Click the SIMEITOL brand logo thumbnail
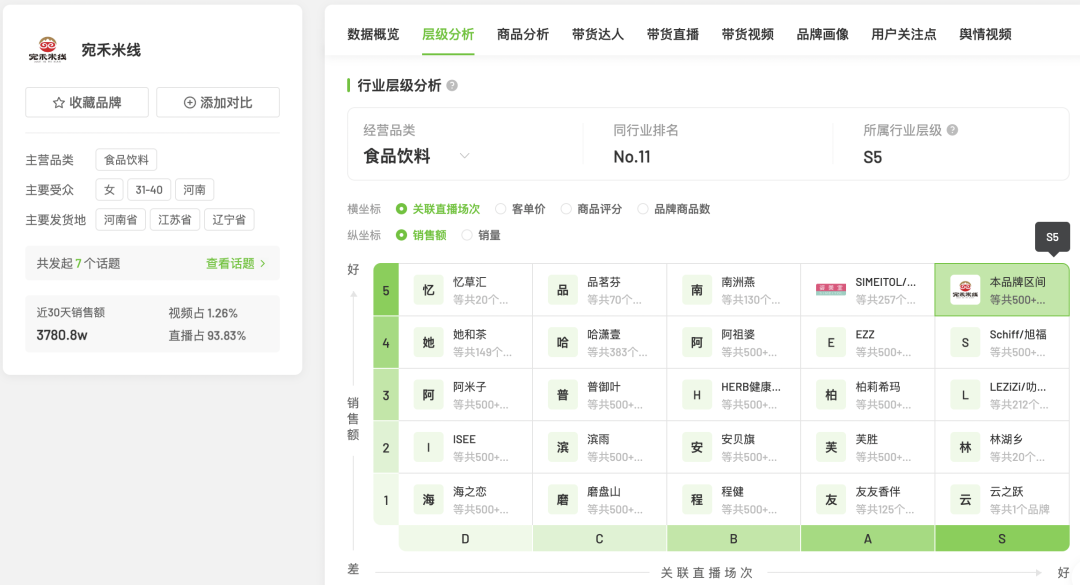Image resolution: width=1080 pixels, height=585 pixels. tap(831, 290)
